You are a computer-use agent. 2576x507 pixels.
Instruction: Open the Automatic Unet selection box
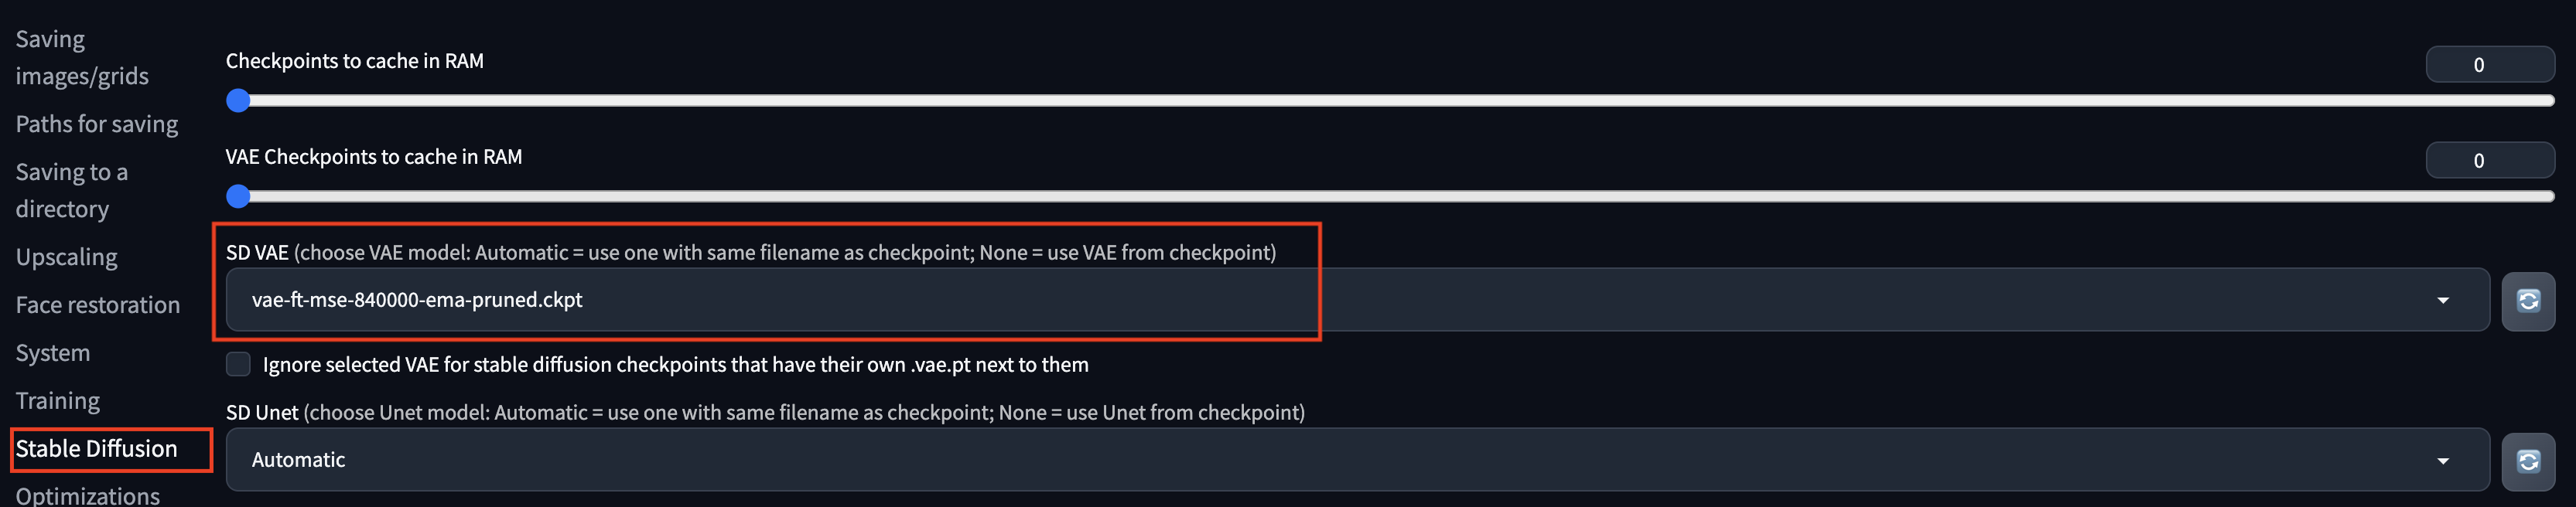(1357, 460)
